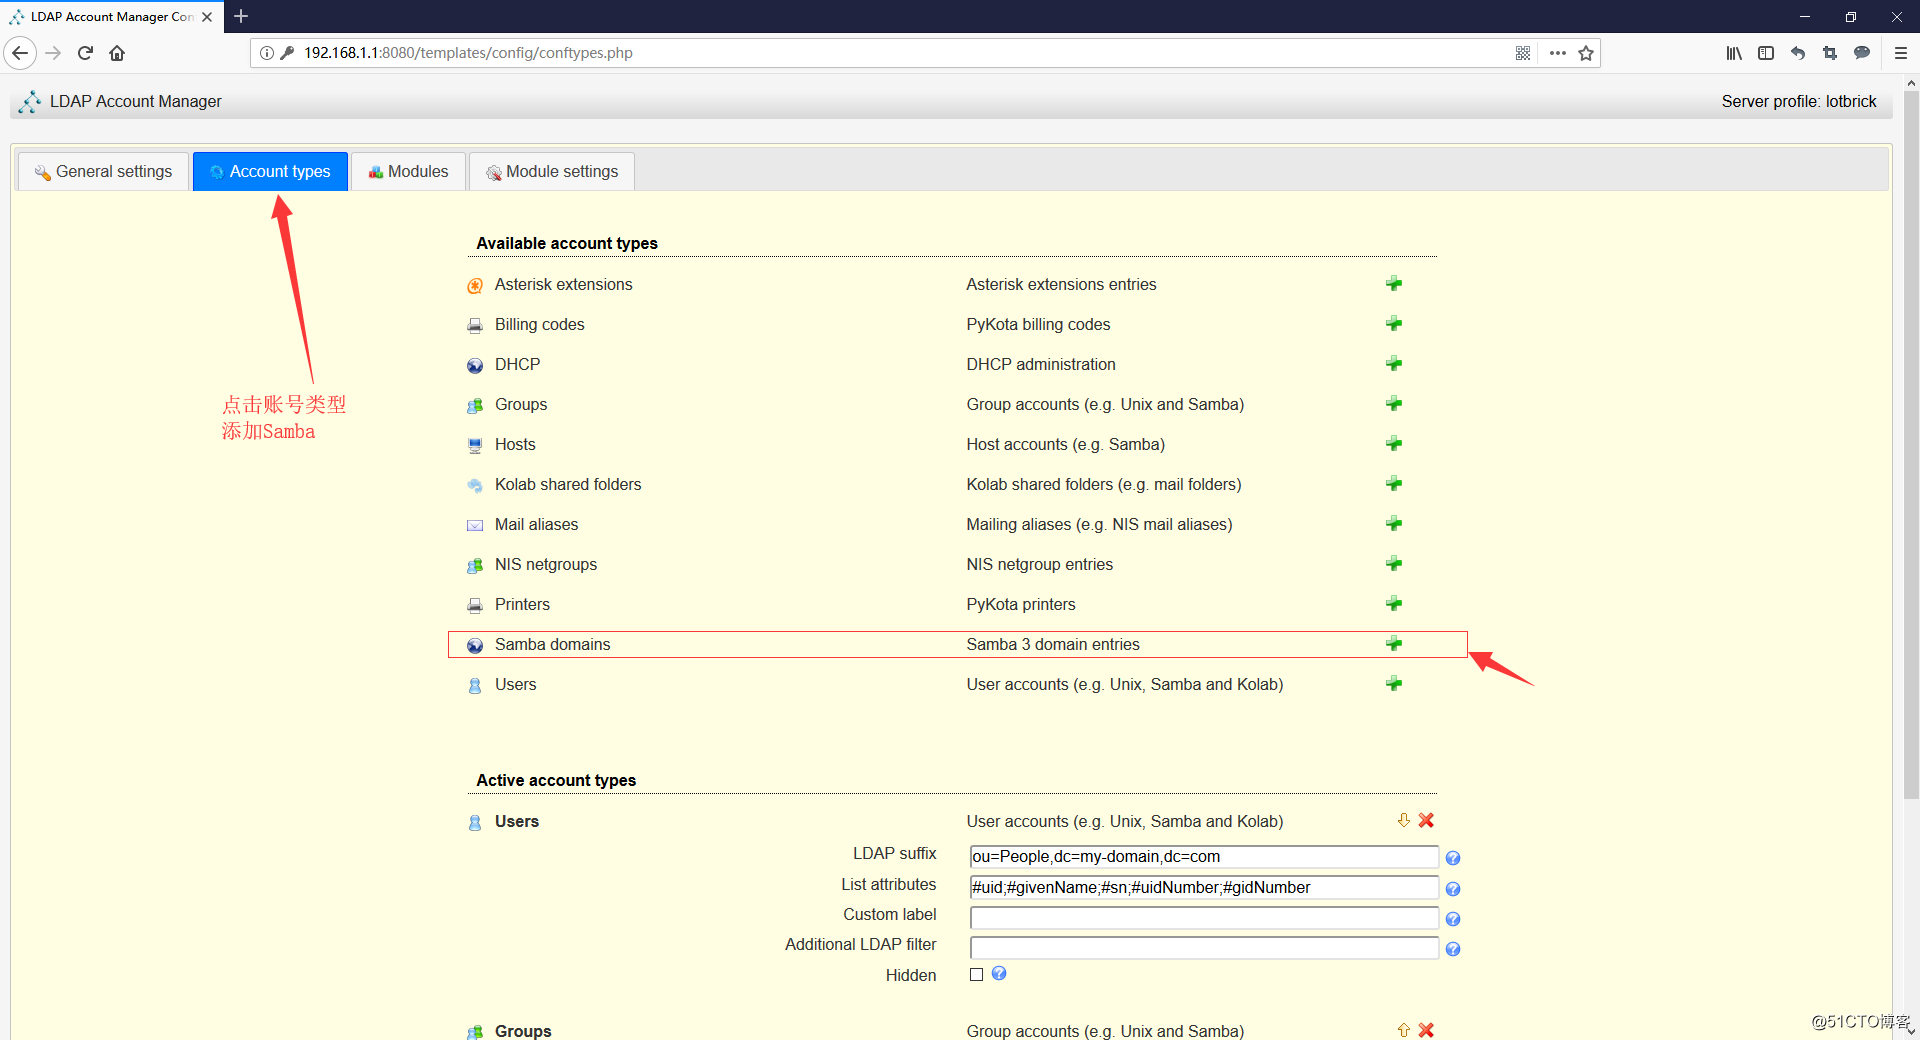Open help for Custom label
This screenshot has height=1040, width=1920.
[1453, 919]
